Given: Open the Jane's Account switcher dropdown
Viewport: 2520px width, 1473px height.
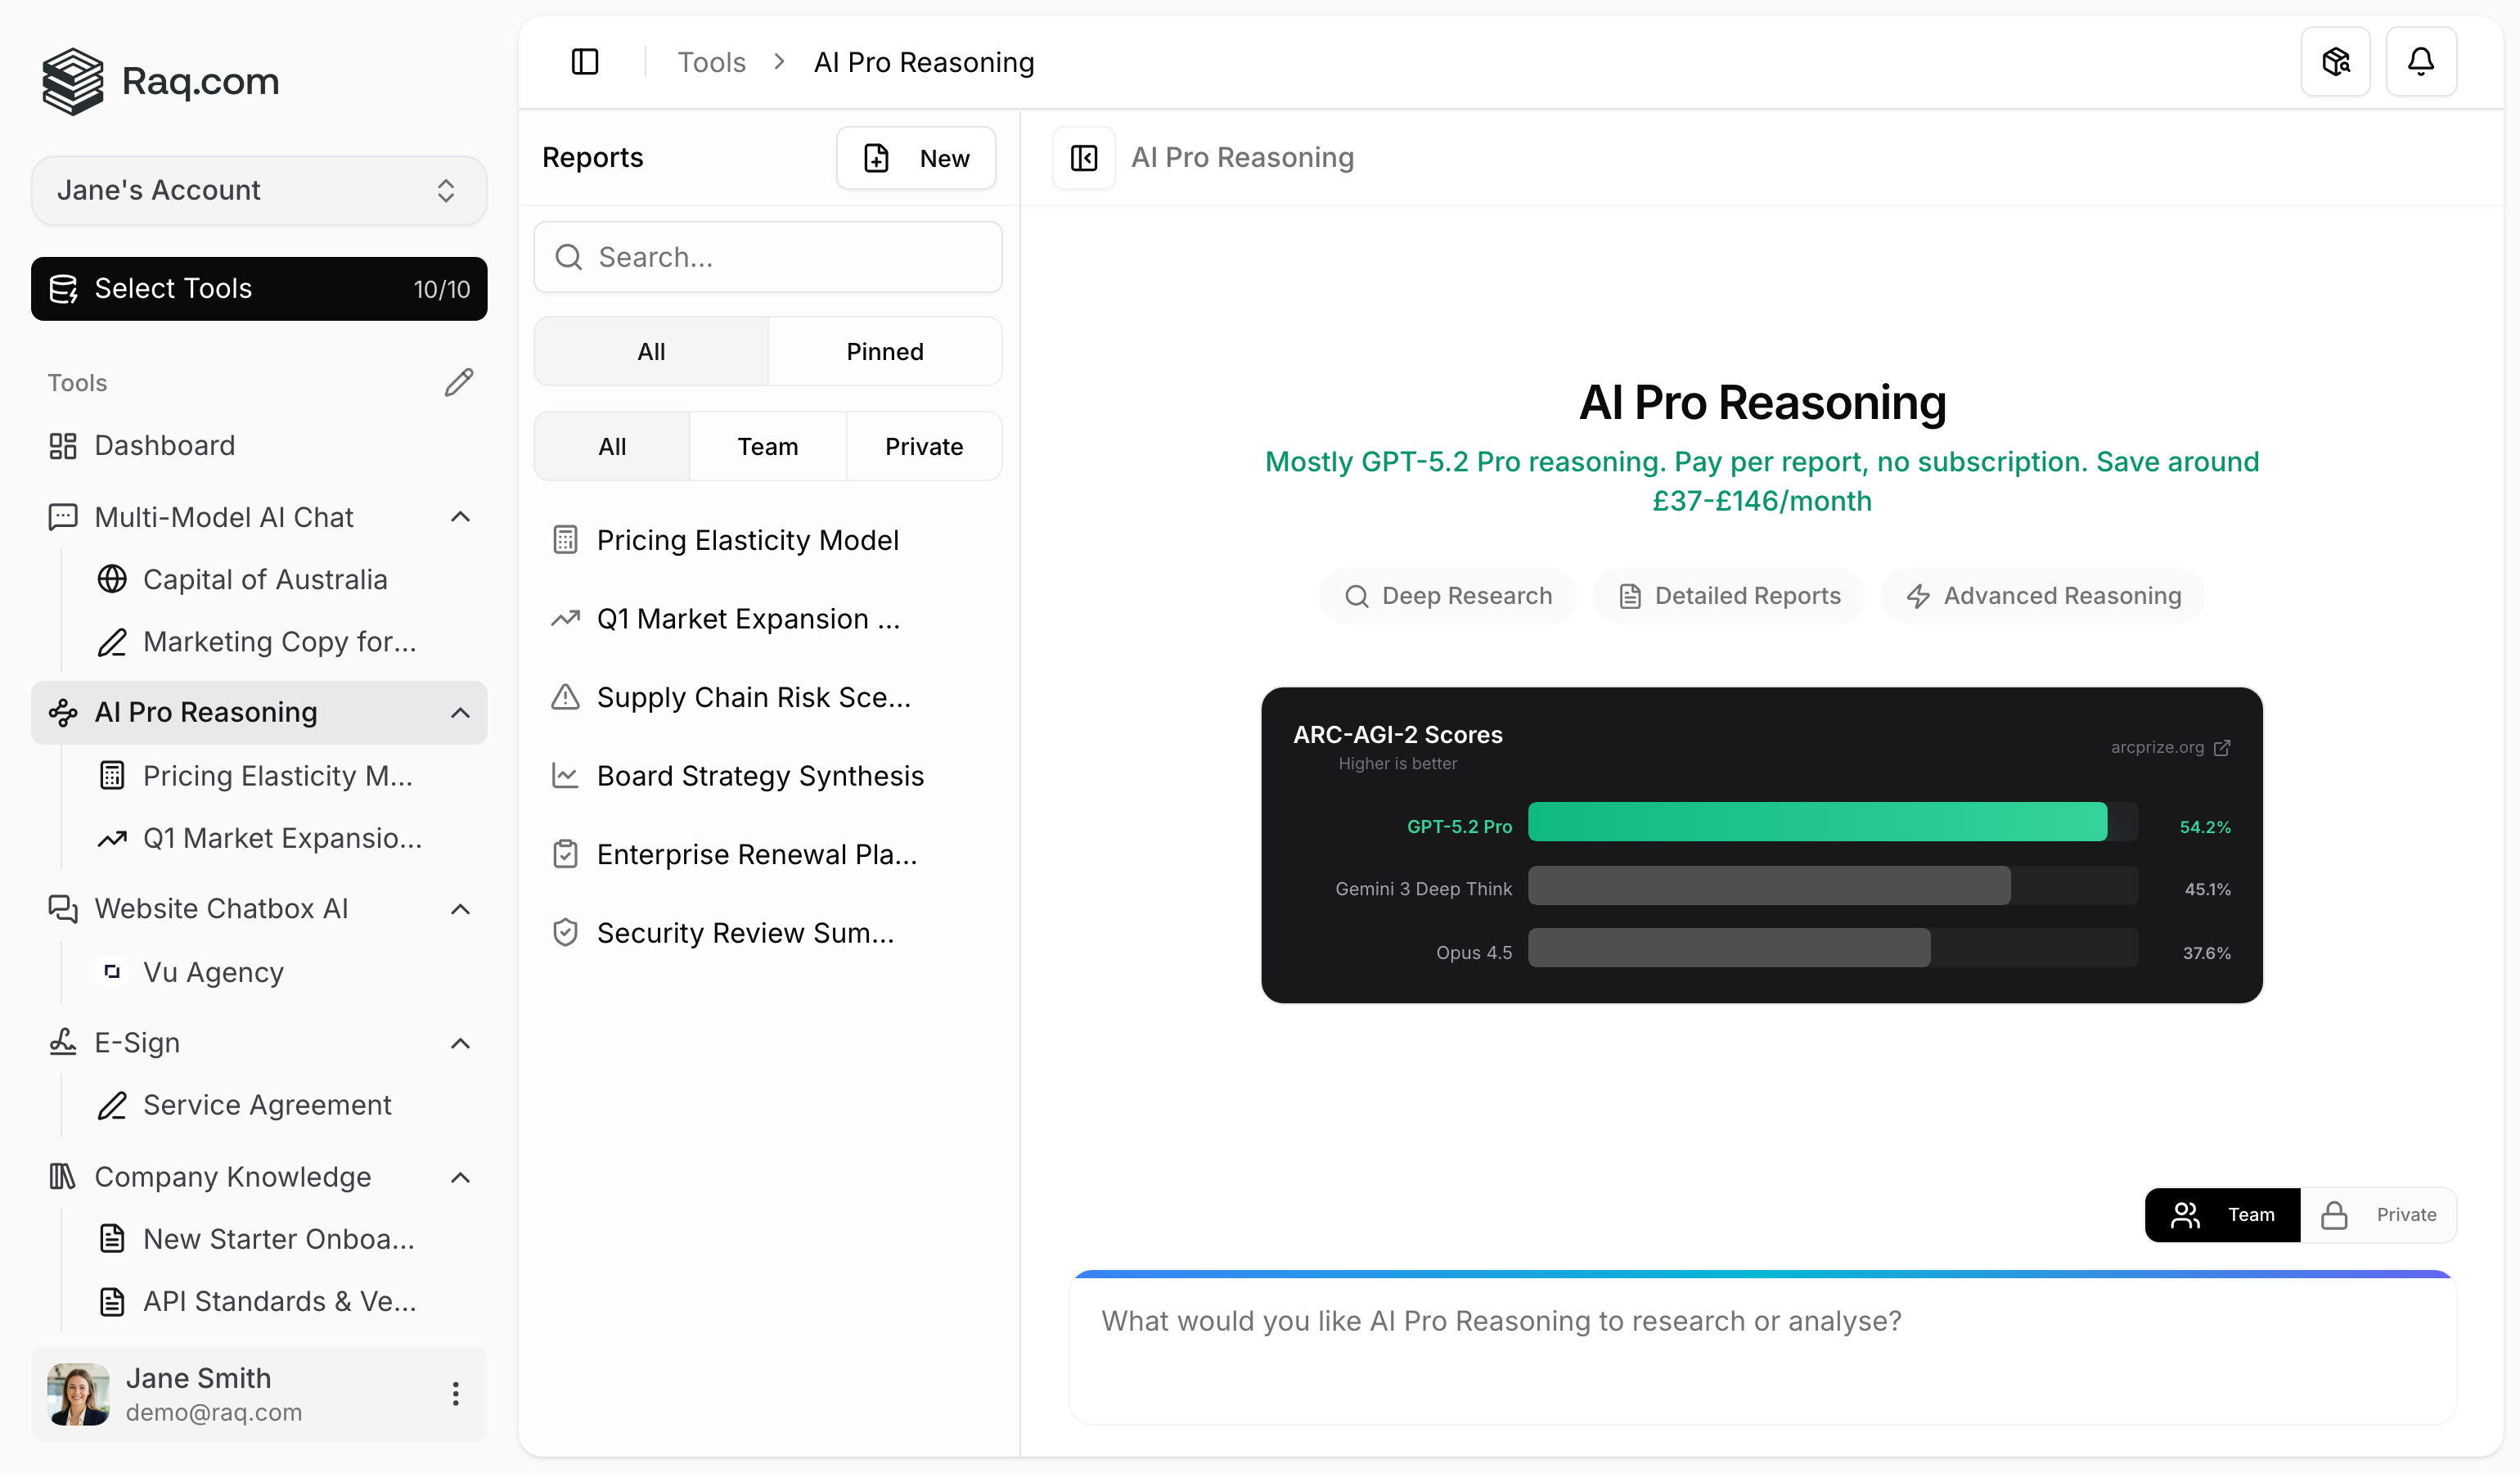Looking at the screenshot, I should pyautogui.click(x=259, y=190).
